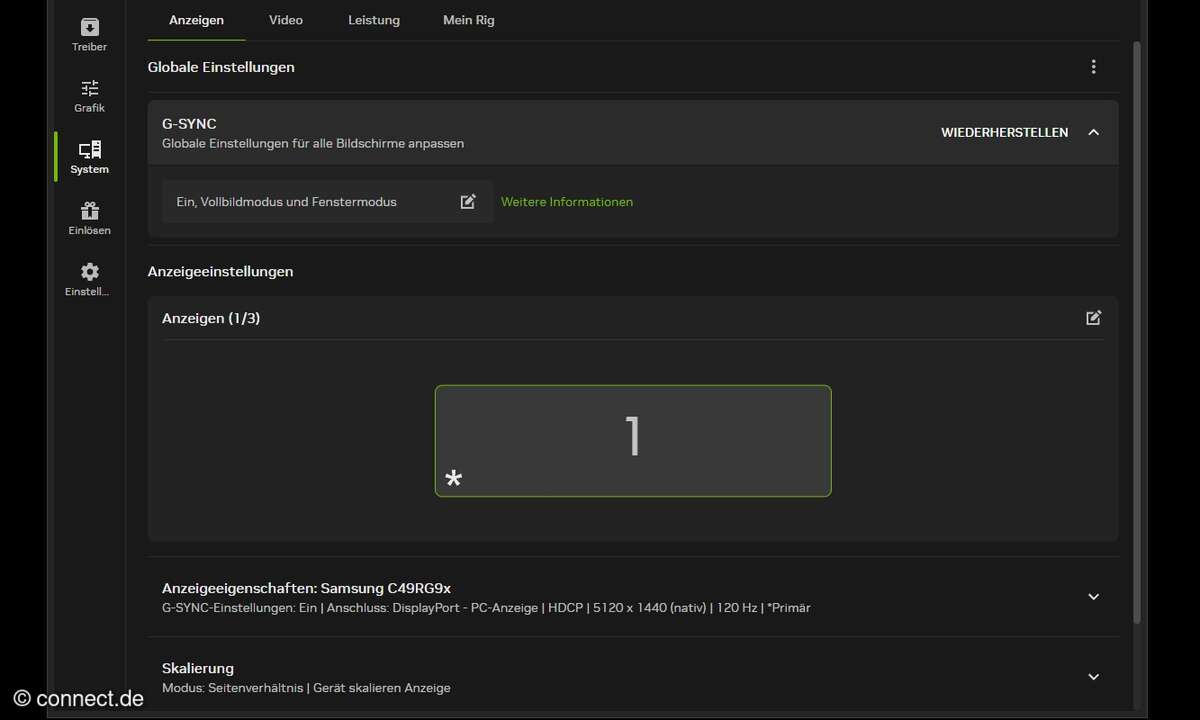Switch to the Anzeigen tab
This screenshot has height=720, width=1200.
pos(196,20)
